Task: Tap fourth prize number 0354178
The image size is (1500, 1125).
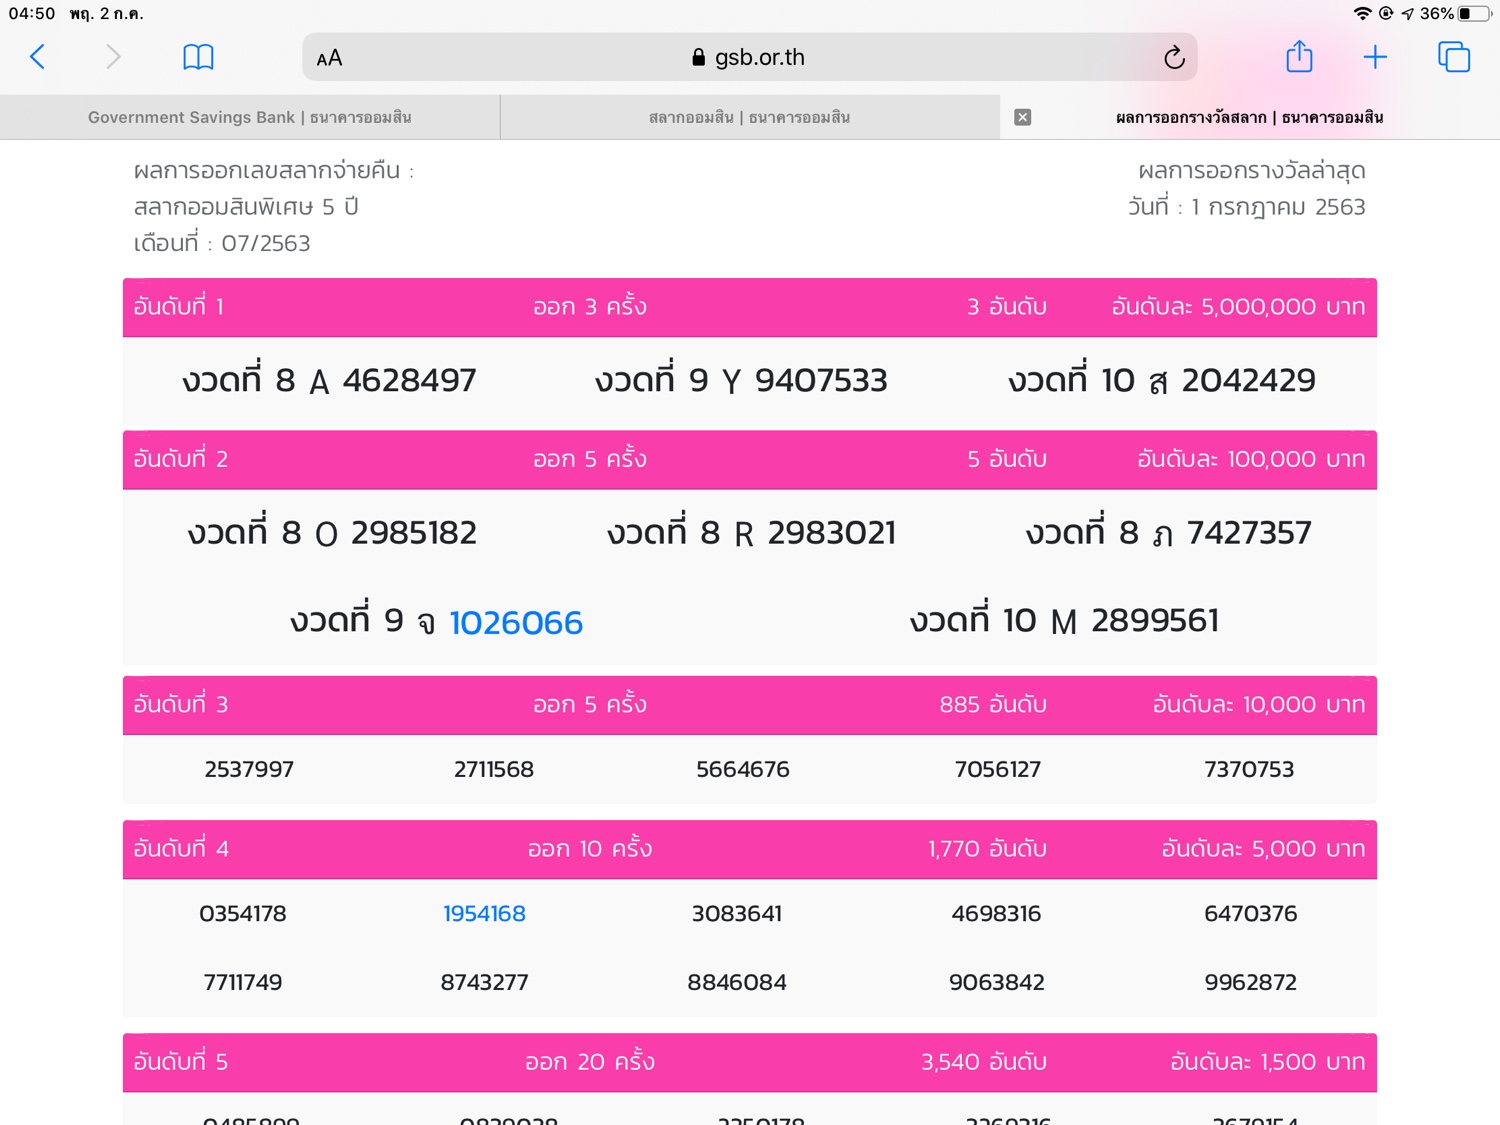Action: pos(243,913)
